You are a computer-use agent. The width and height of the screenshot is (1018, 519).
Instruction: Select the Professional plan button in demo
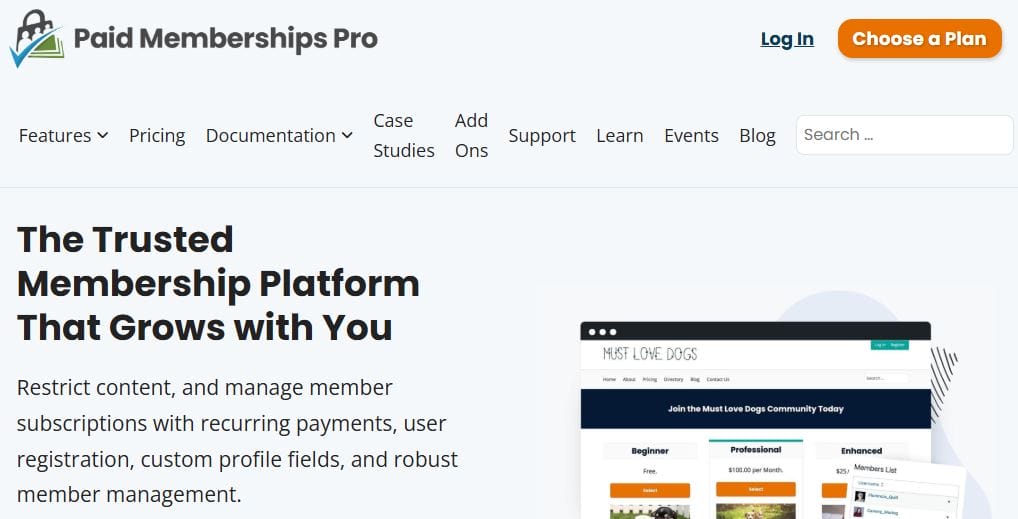tap(756, 489)
